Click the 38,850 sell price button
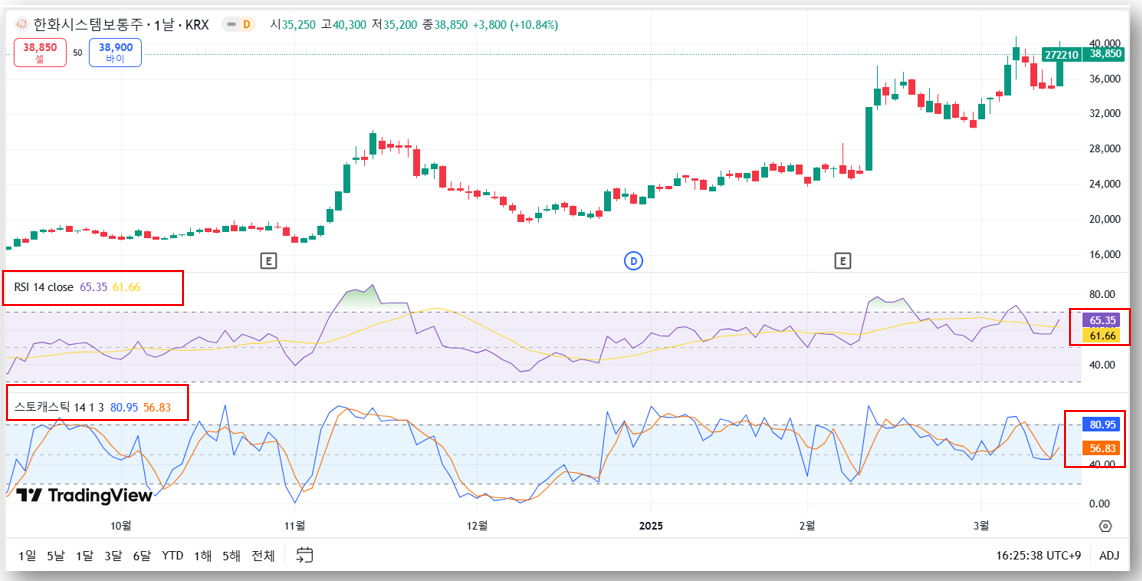This screenshot has width=1142, height=581. [x=40, y=52]
